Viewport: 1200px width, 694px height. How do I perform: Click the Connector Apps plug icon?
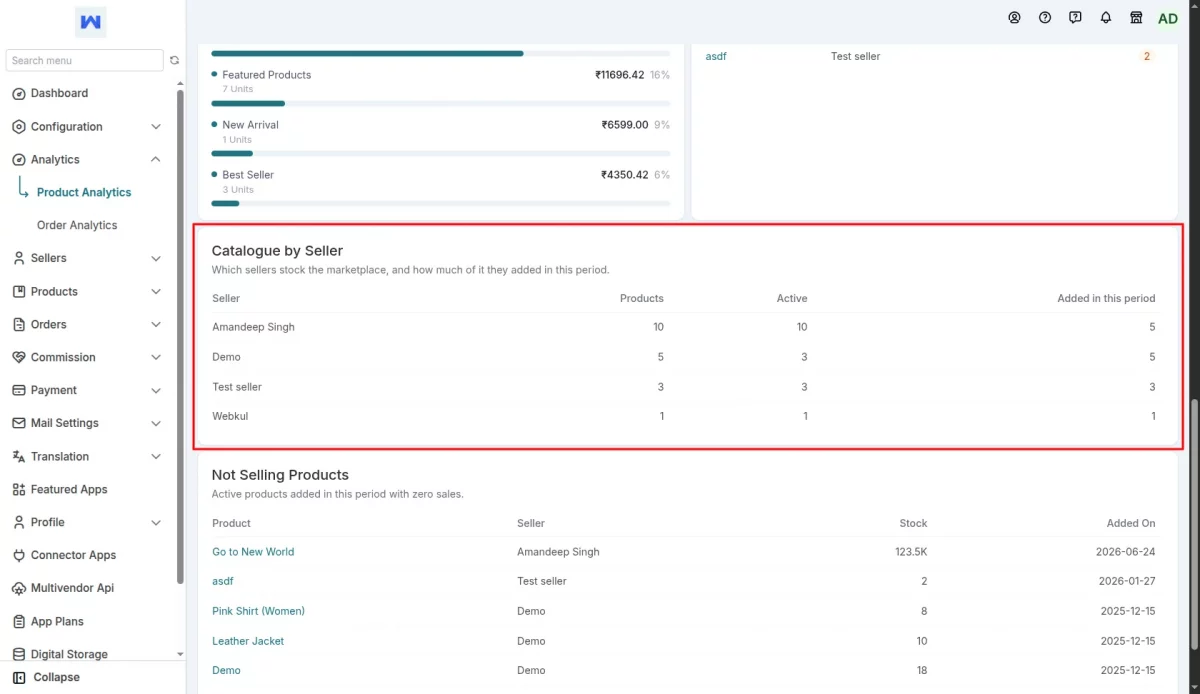19,556
